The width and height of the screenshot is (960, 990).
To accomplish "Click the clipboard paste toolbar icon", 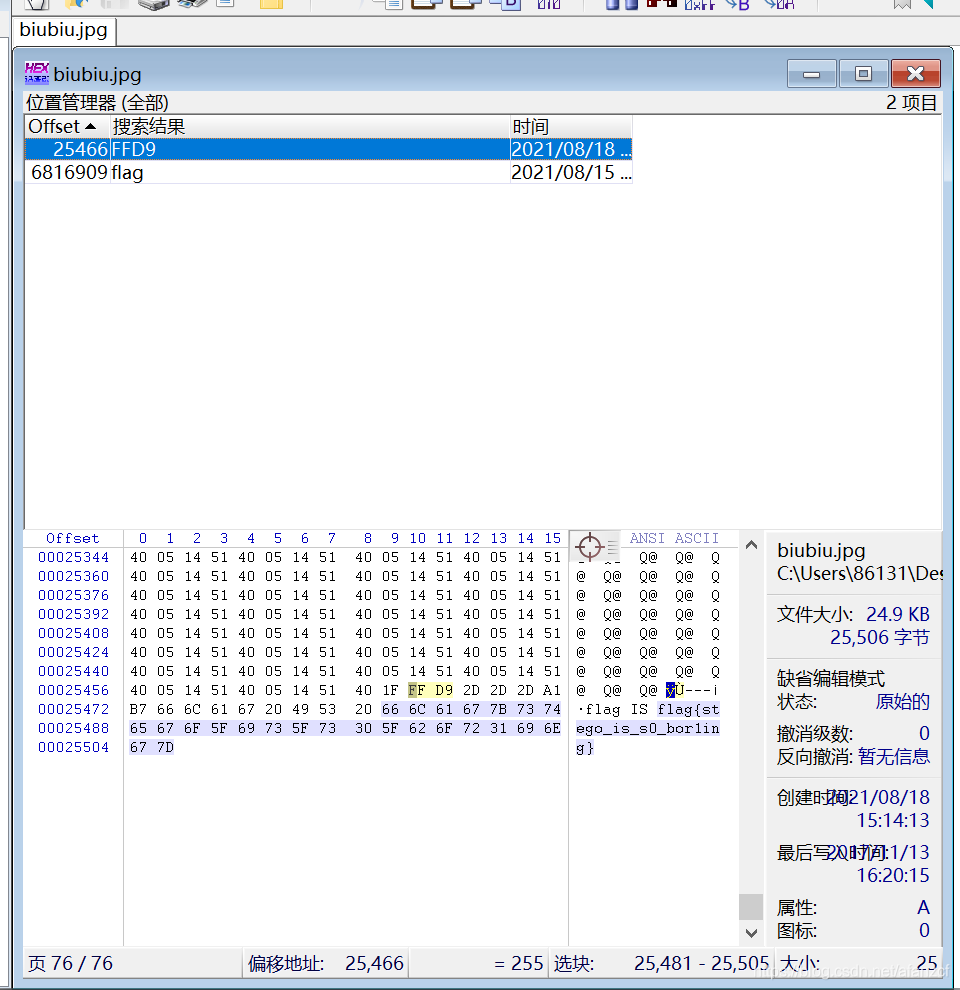I will (464, 6).
